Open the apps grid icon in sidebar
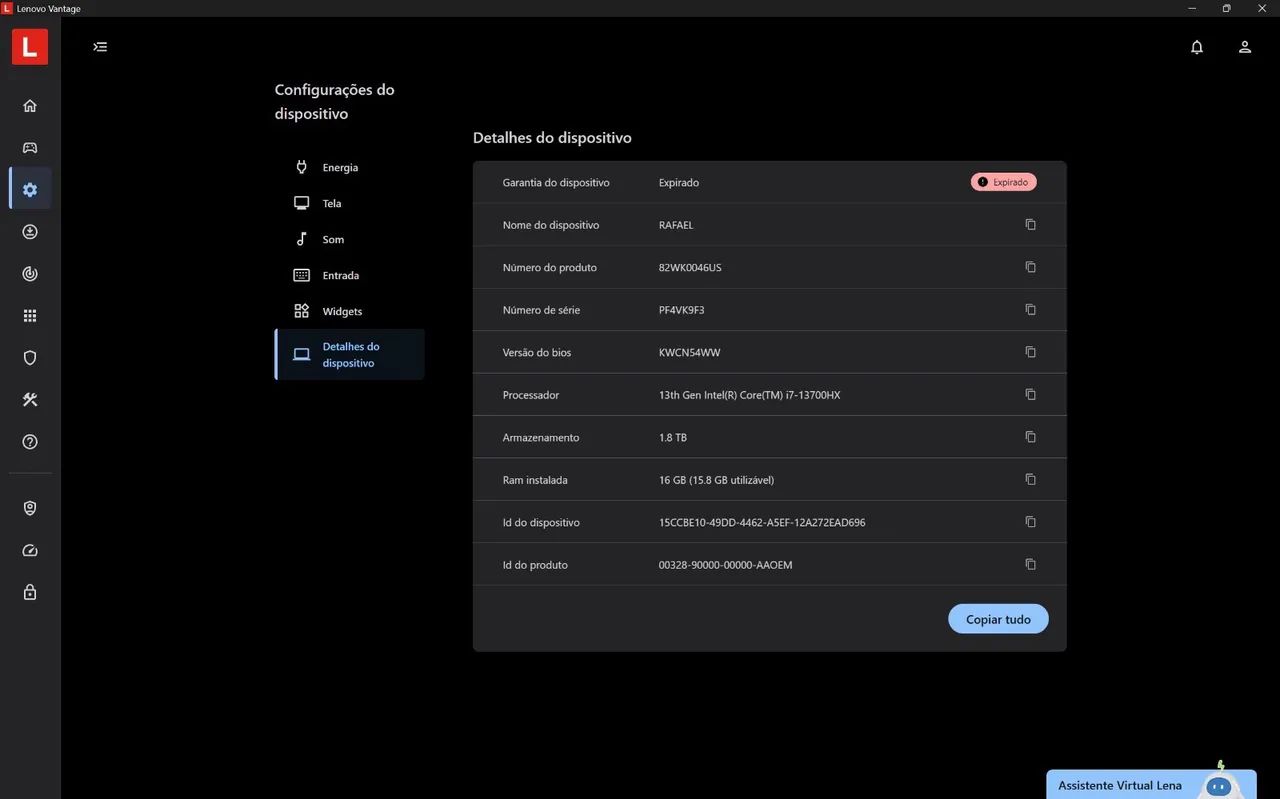1280x799 pixels. coord(30,316)
